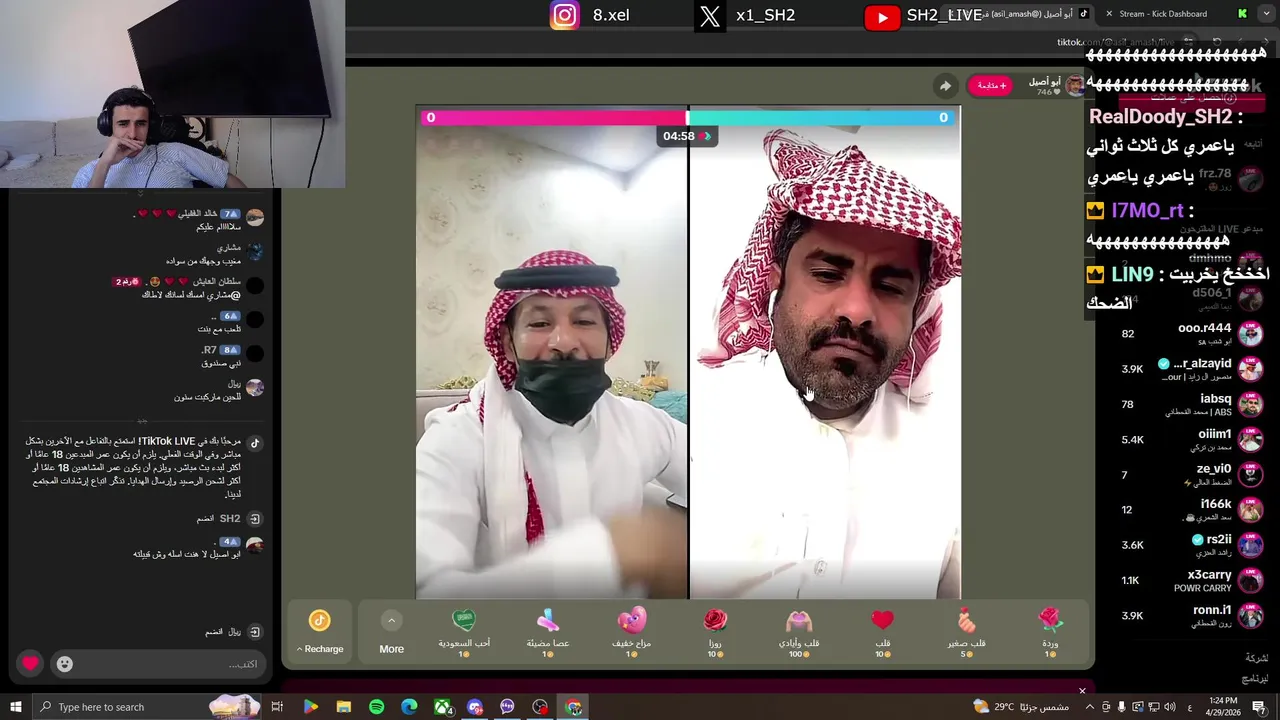Click the volume tray icon

1171,707
